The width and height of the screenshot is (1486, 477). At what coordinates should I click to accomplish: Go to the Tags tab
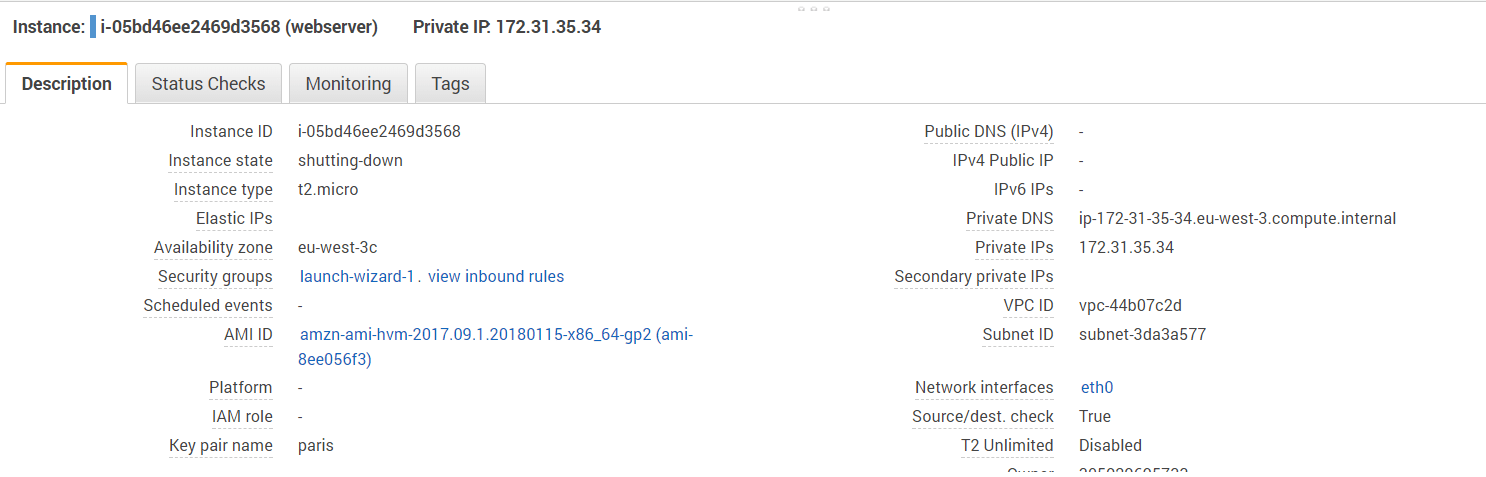pos(450,84)
